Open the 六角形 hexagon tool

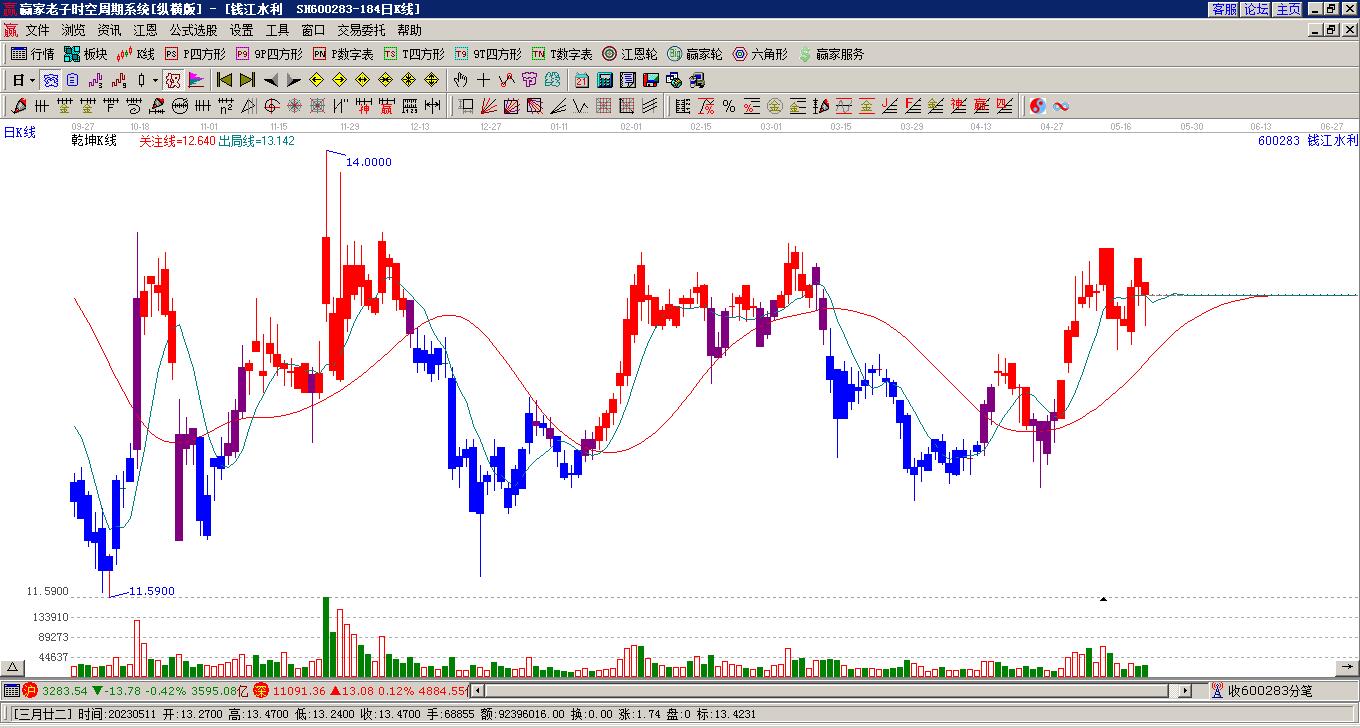pos(760,54)
